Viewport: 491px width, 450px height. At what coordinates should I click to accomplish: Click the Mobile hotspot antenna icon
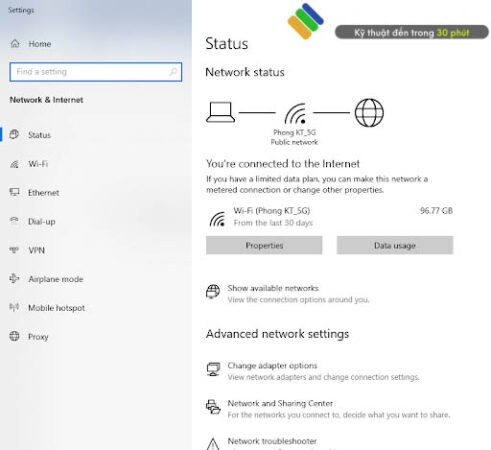14,307
